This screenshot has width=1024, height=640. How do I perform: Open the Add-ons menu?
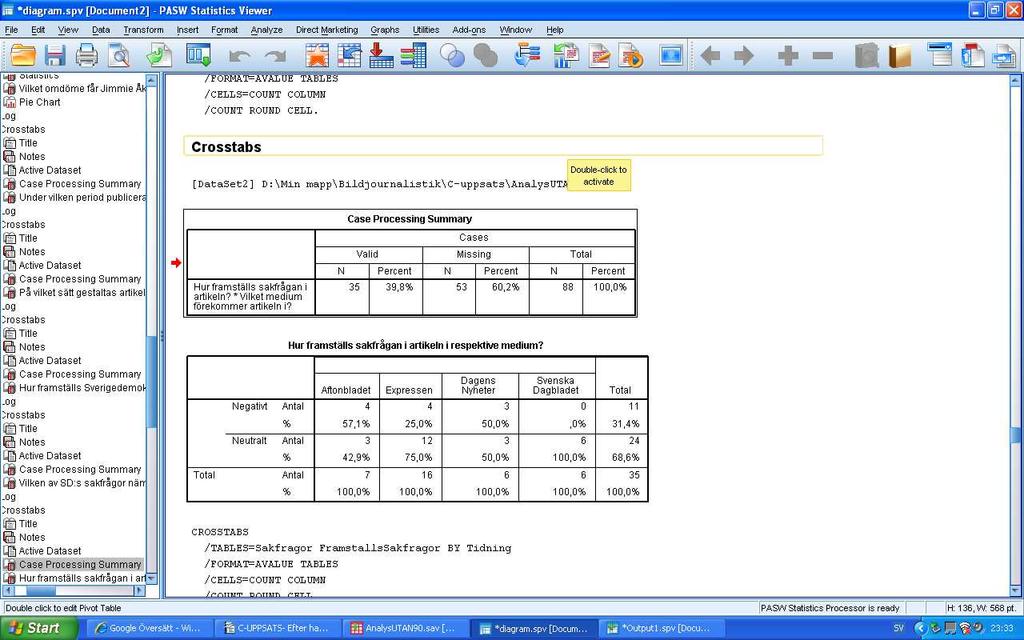tap(469, 30)
